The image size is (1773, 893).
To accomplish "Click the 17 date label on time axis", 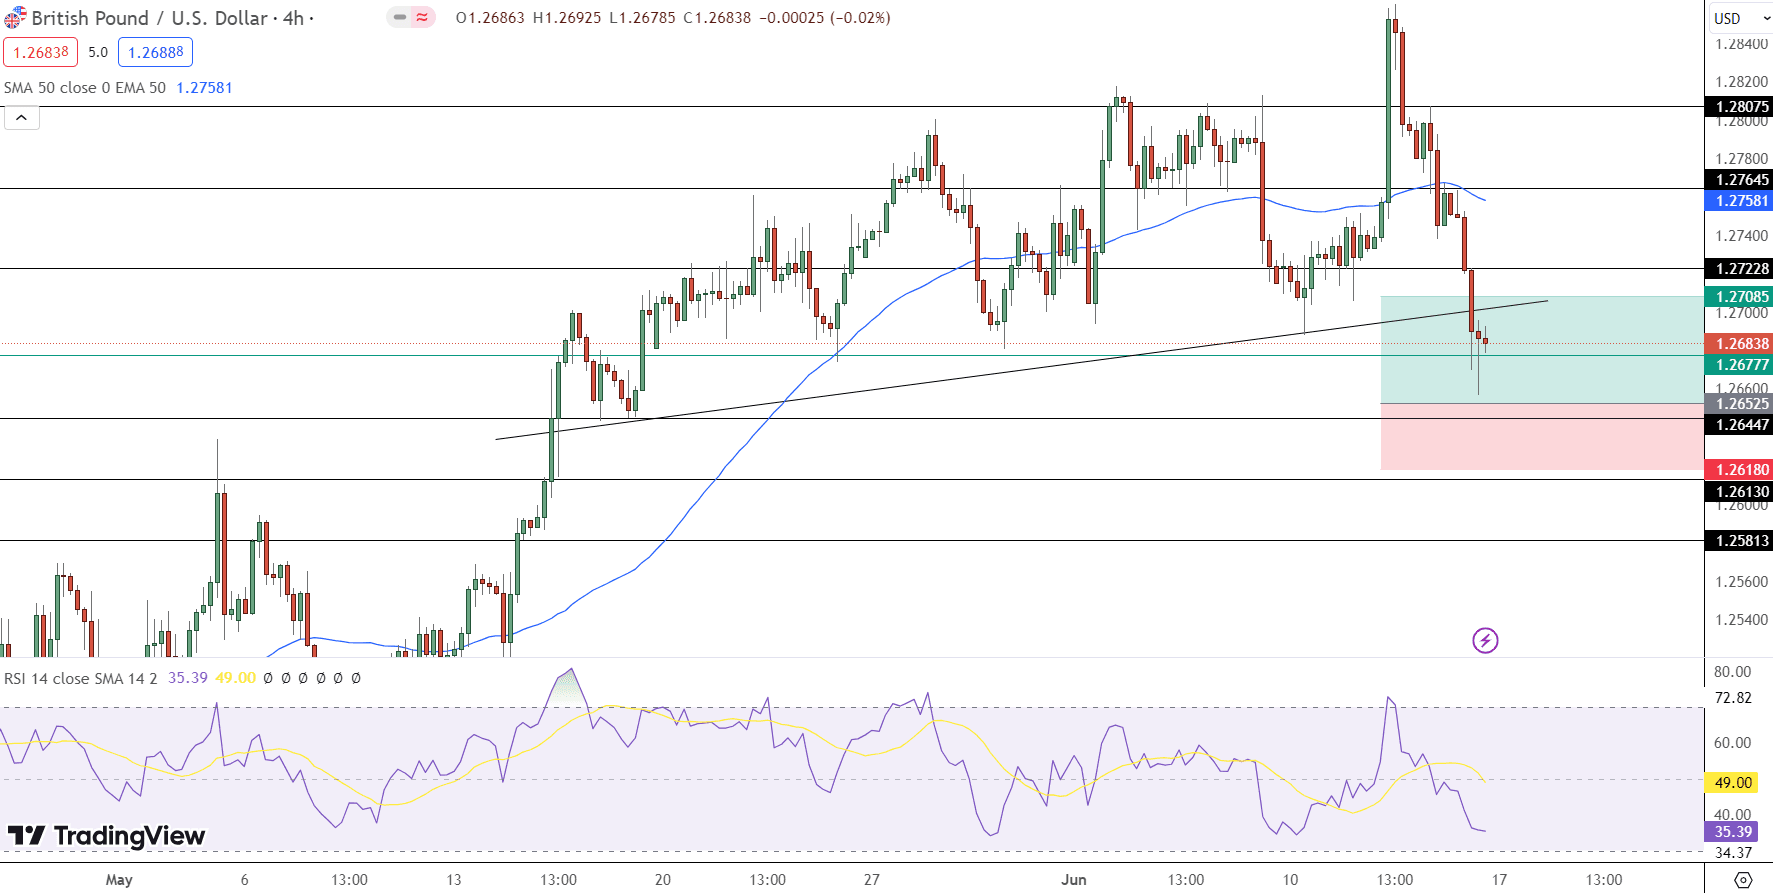I will [x=1499, y=880].
